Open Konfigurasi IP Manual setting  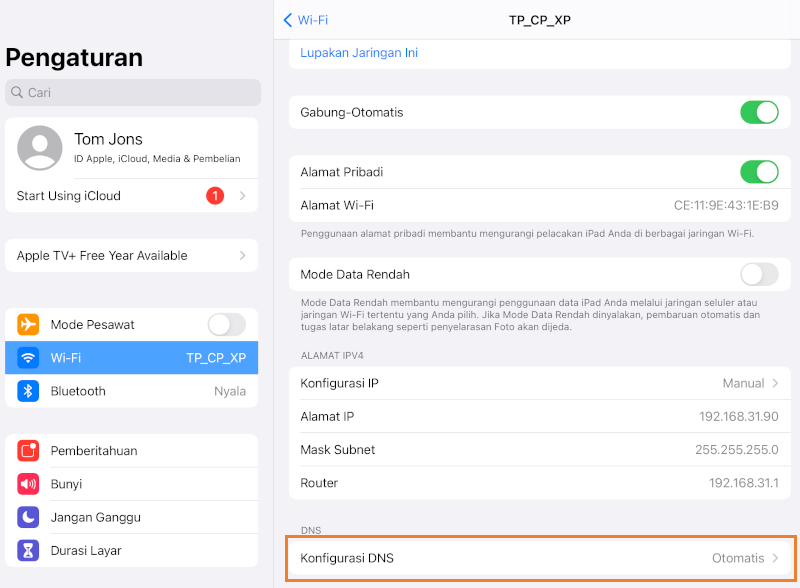pos(540,383)
